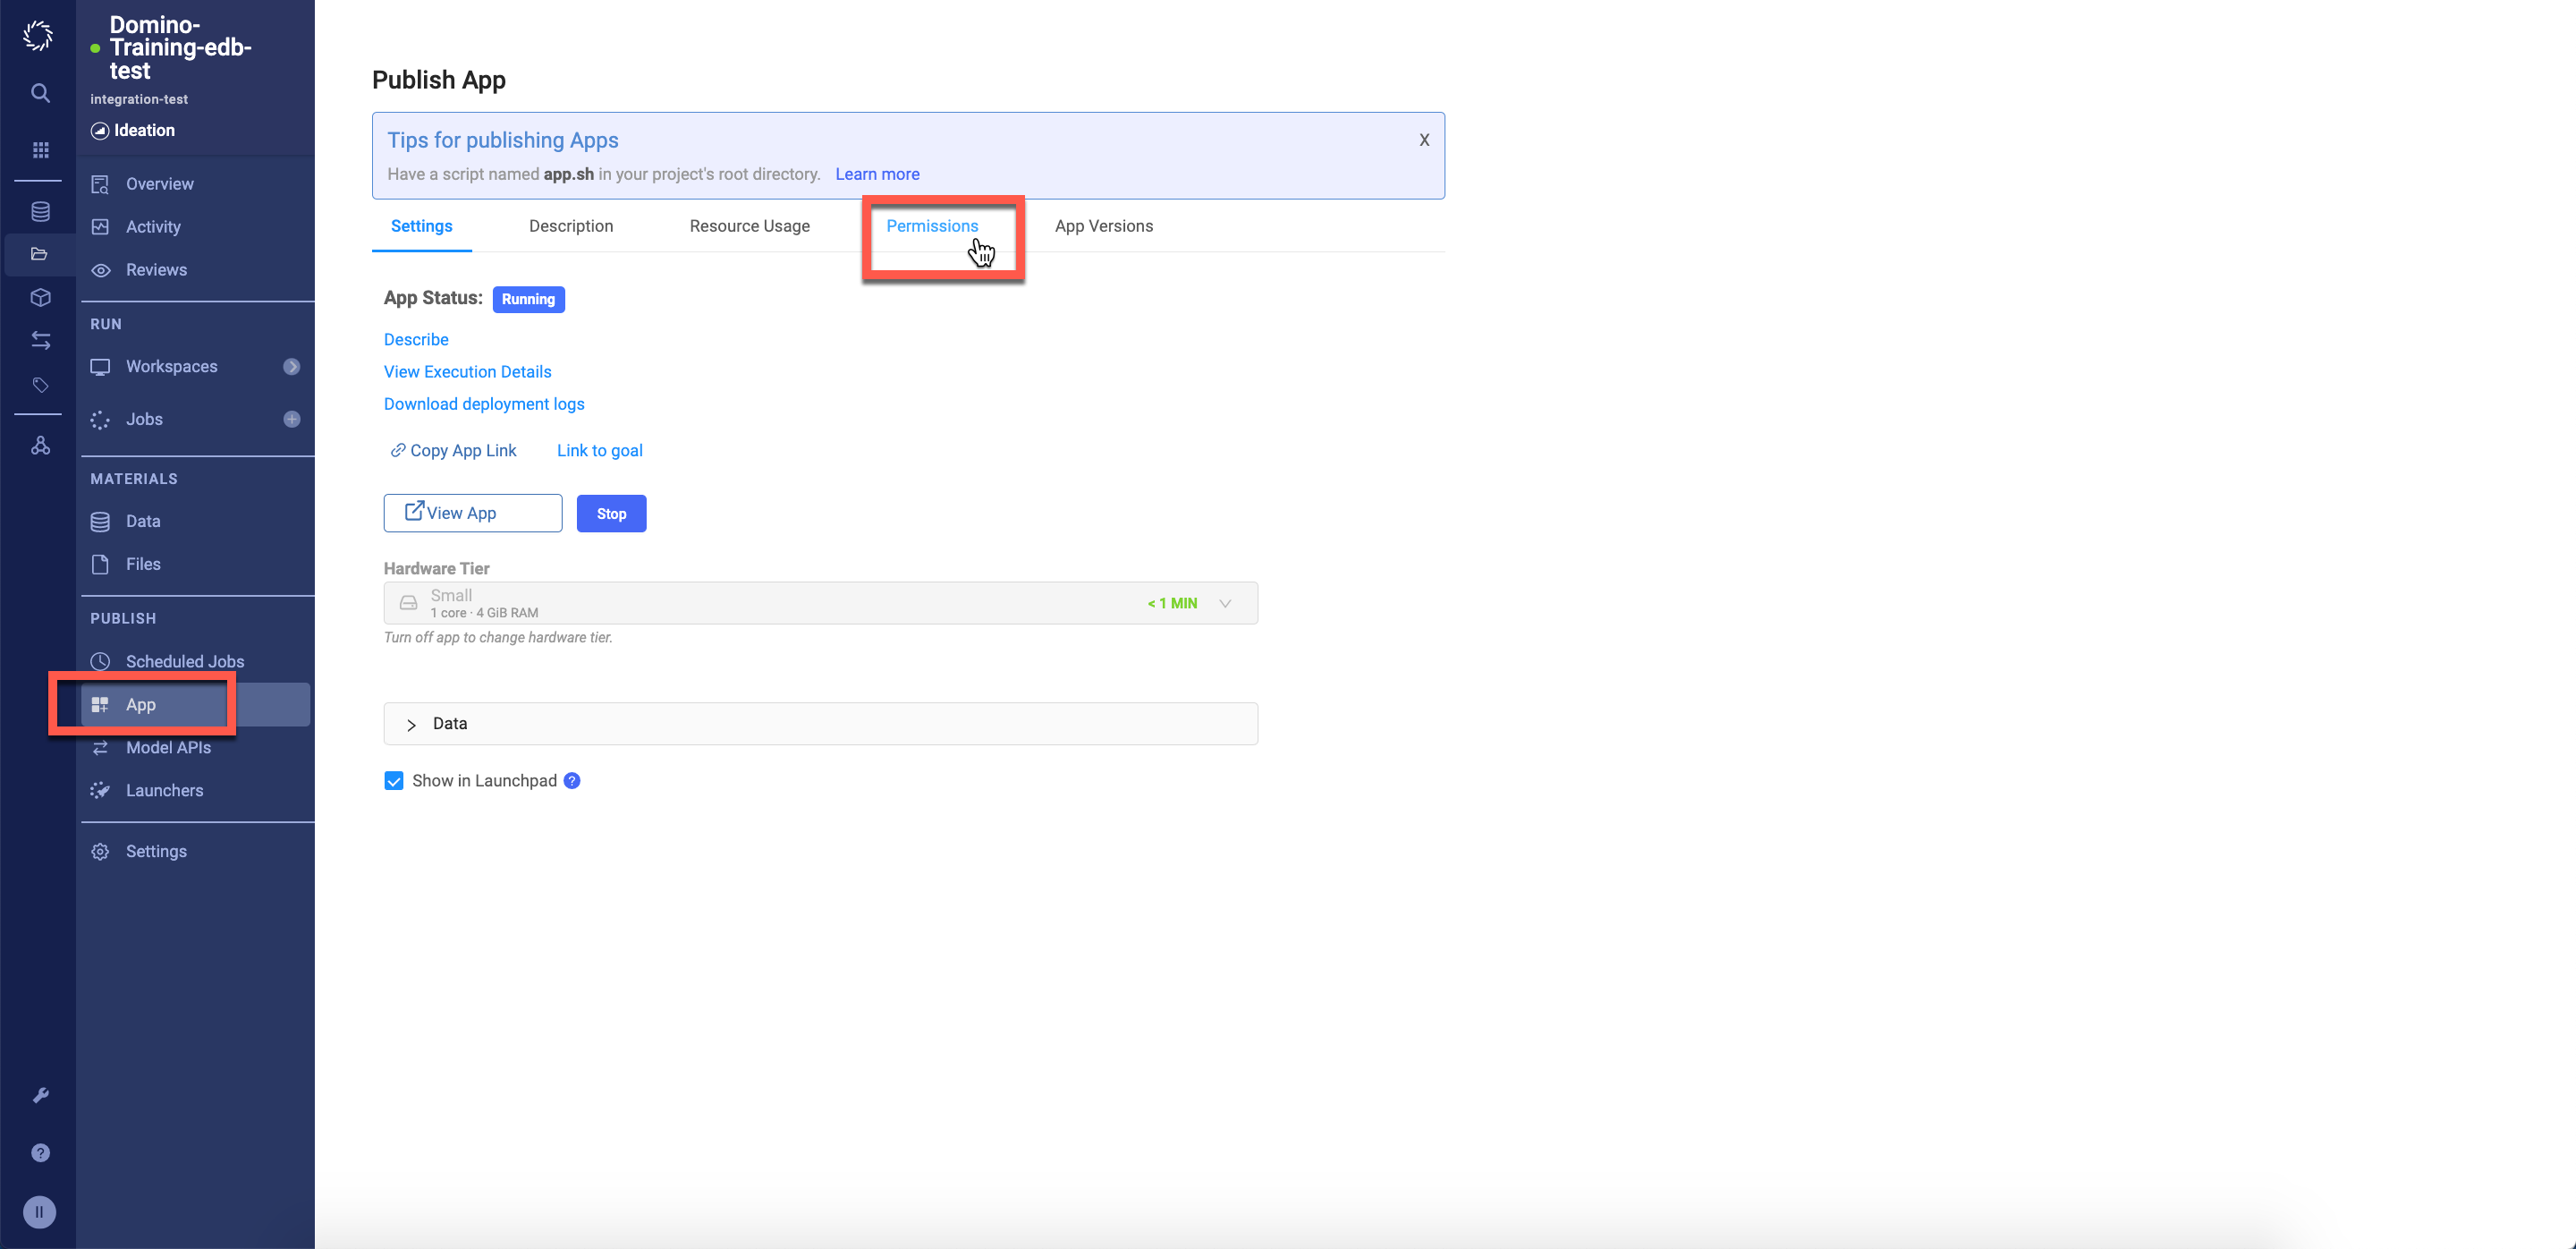The width and height of the screenshot is (2576, 1249).
Task: Switch to the Permissions tab
Action: click(x=932, y=226)
